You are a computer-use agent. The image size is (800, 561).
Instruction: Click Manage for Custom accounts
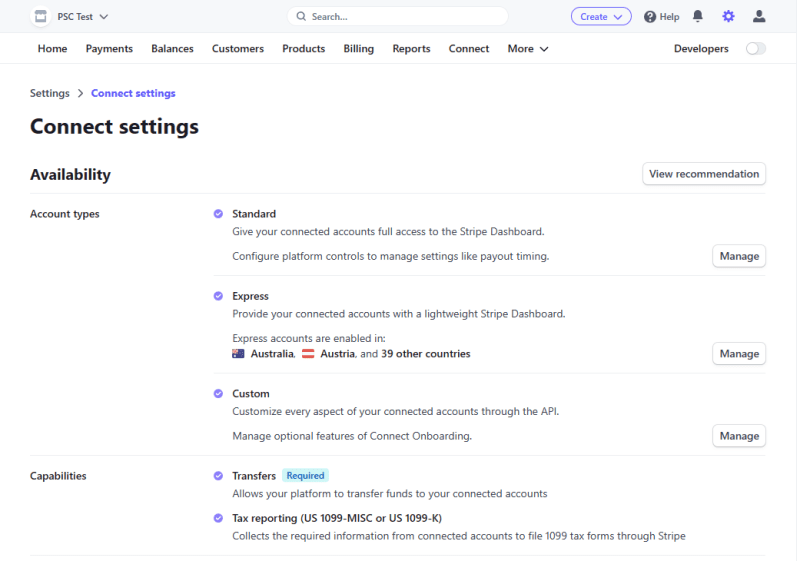point(739,436)
